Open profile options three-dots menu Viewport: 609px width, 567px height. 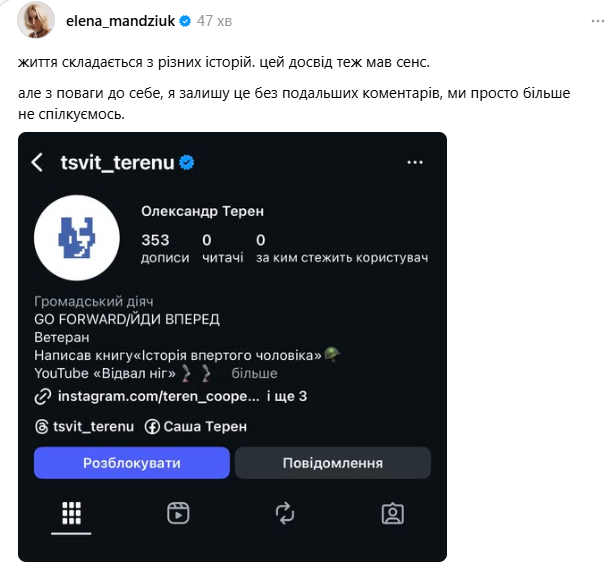point(415,162)
